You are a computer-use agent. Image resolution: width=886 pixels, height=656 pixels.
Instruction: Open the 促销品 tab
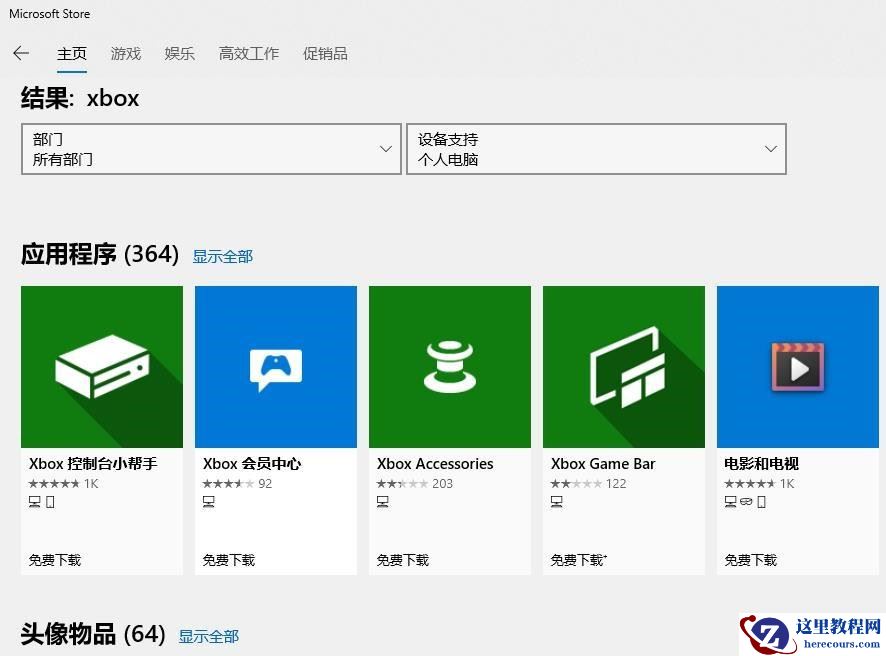point(325,54)
